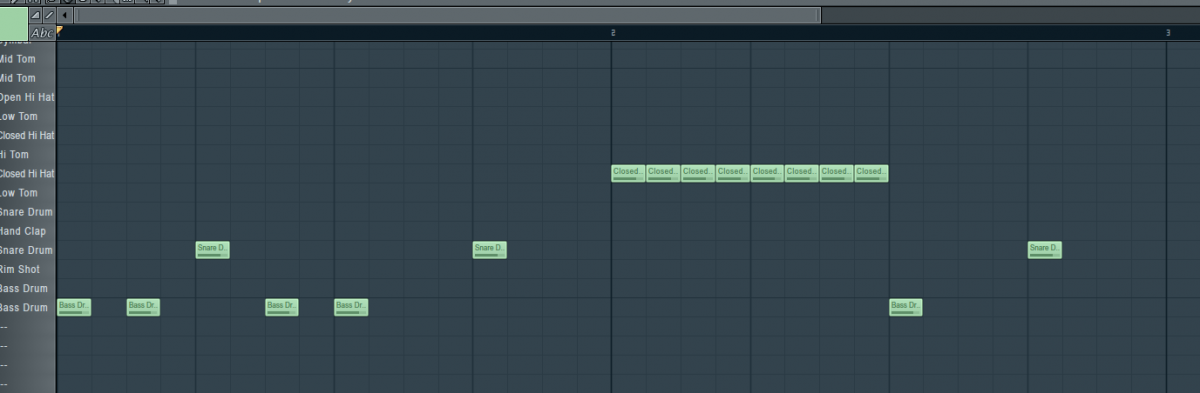Preview the Rim Shot key
This screenshot has width=1200, height=393.
28,270
